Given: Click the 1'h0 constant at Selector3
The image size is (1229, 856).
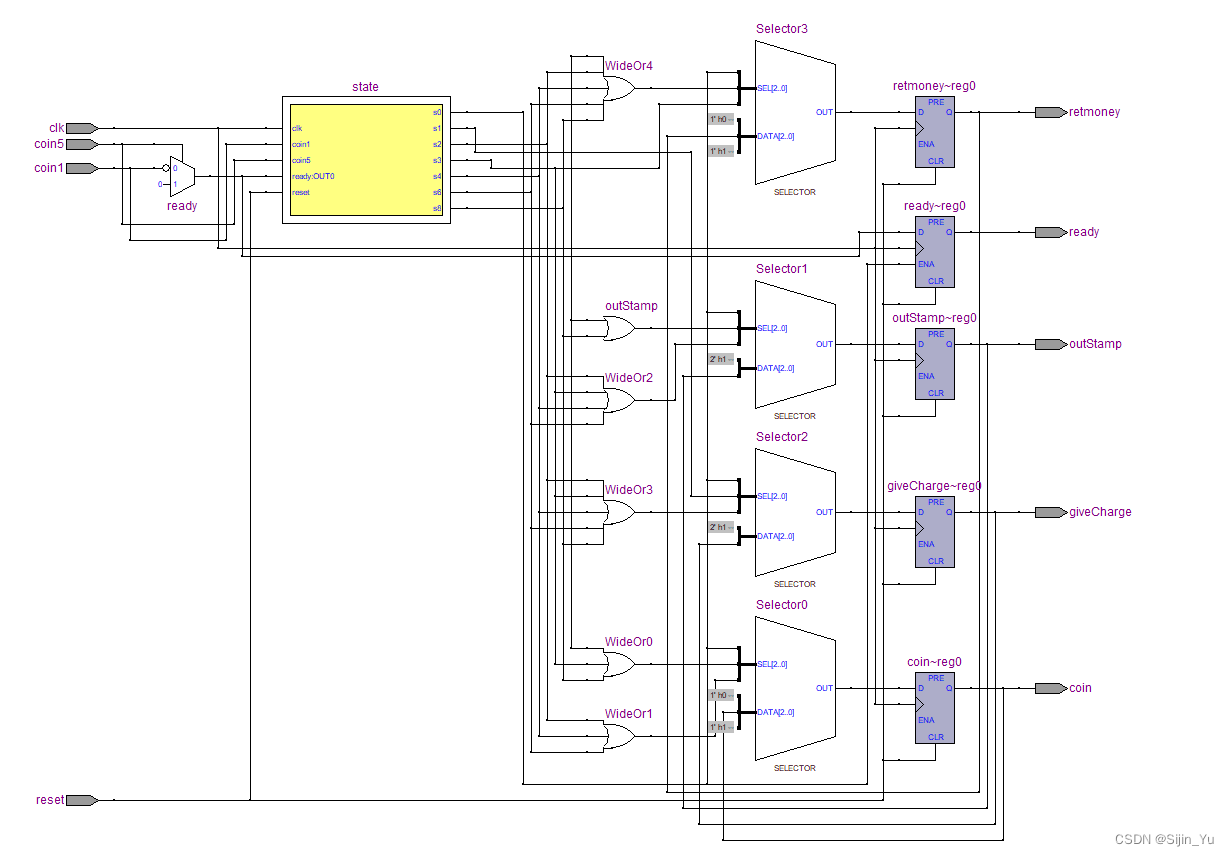Looking at the screenshot, I should pyautogui.click(x=721, y=119).
